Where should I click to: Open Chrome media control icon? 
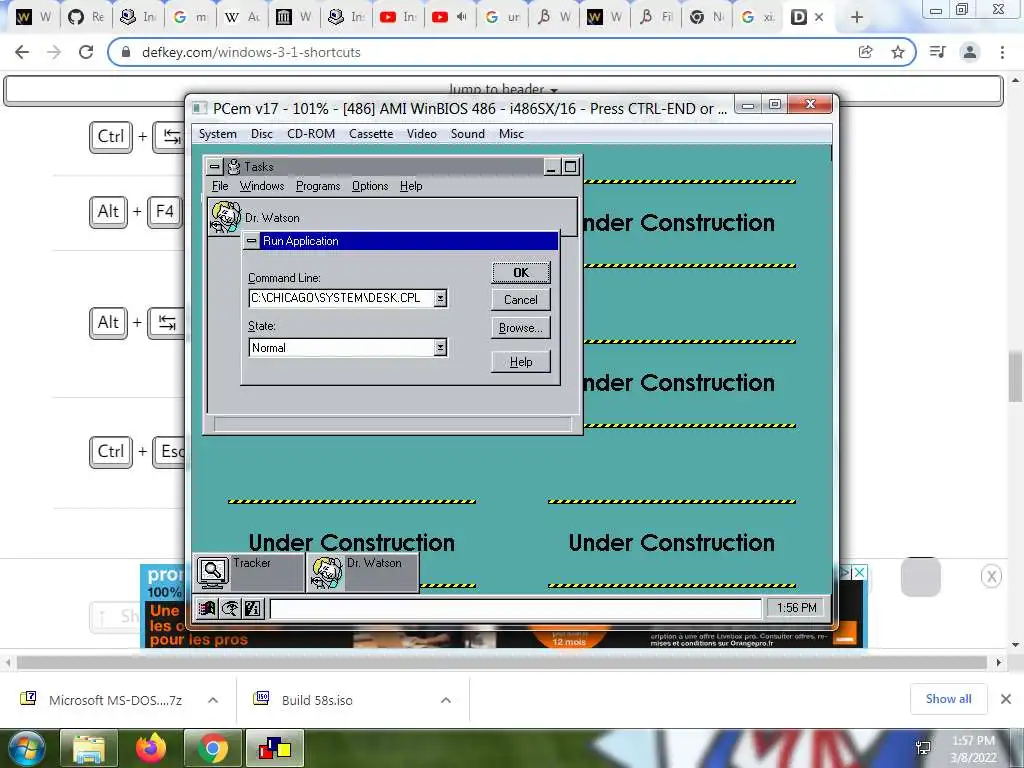(937, 52)
